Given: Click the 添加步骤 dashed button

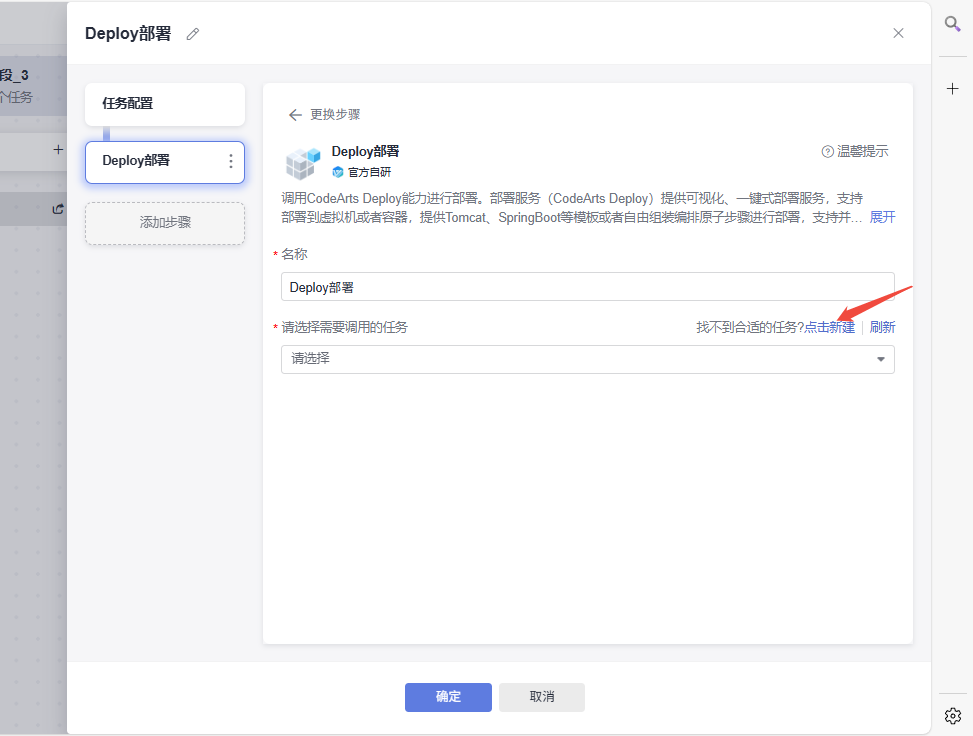Looking at the screenshot, I should 165,223.
